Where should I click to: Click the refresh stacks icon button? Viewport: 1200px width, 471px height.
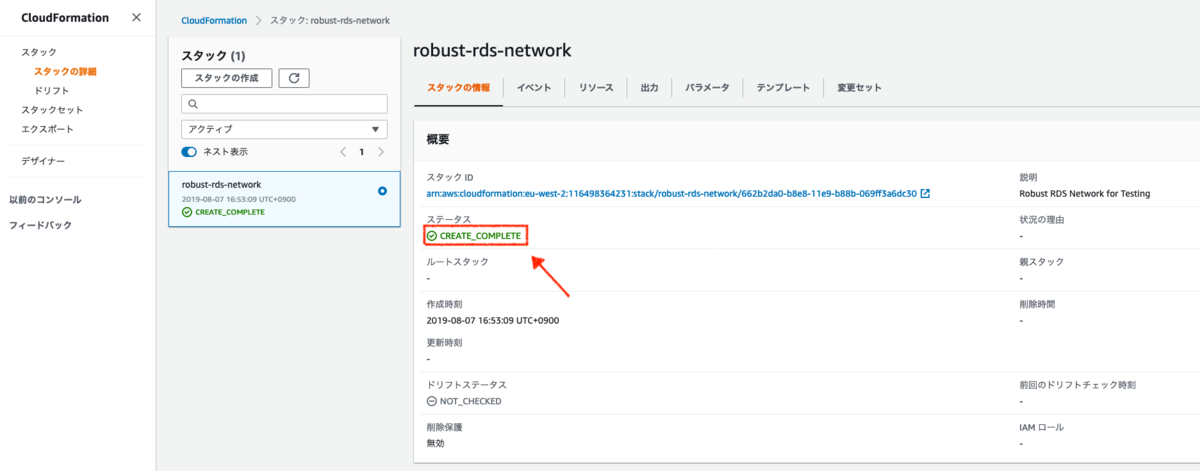coord(294,78)
